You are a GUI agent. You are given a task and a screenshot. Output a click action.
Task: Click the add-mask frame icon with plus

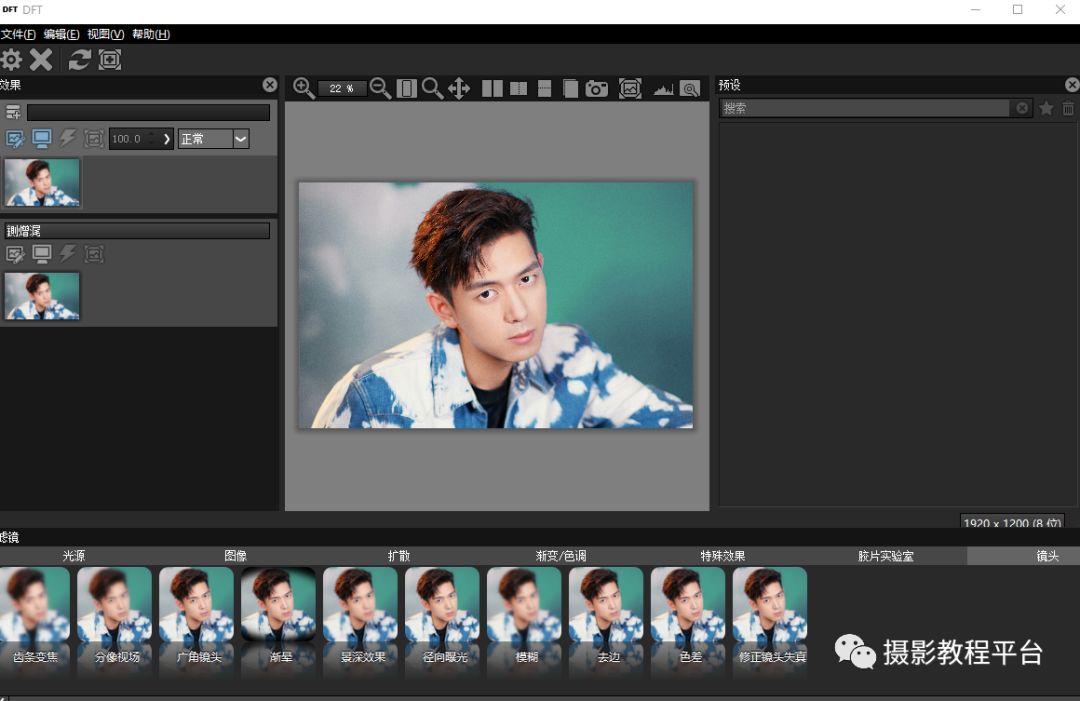(x=110, y=60)
